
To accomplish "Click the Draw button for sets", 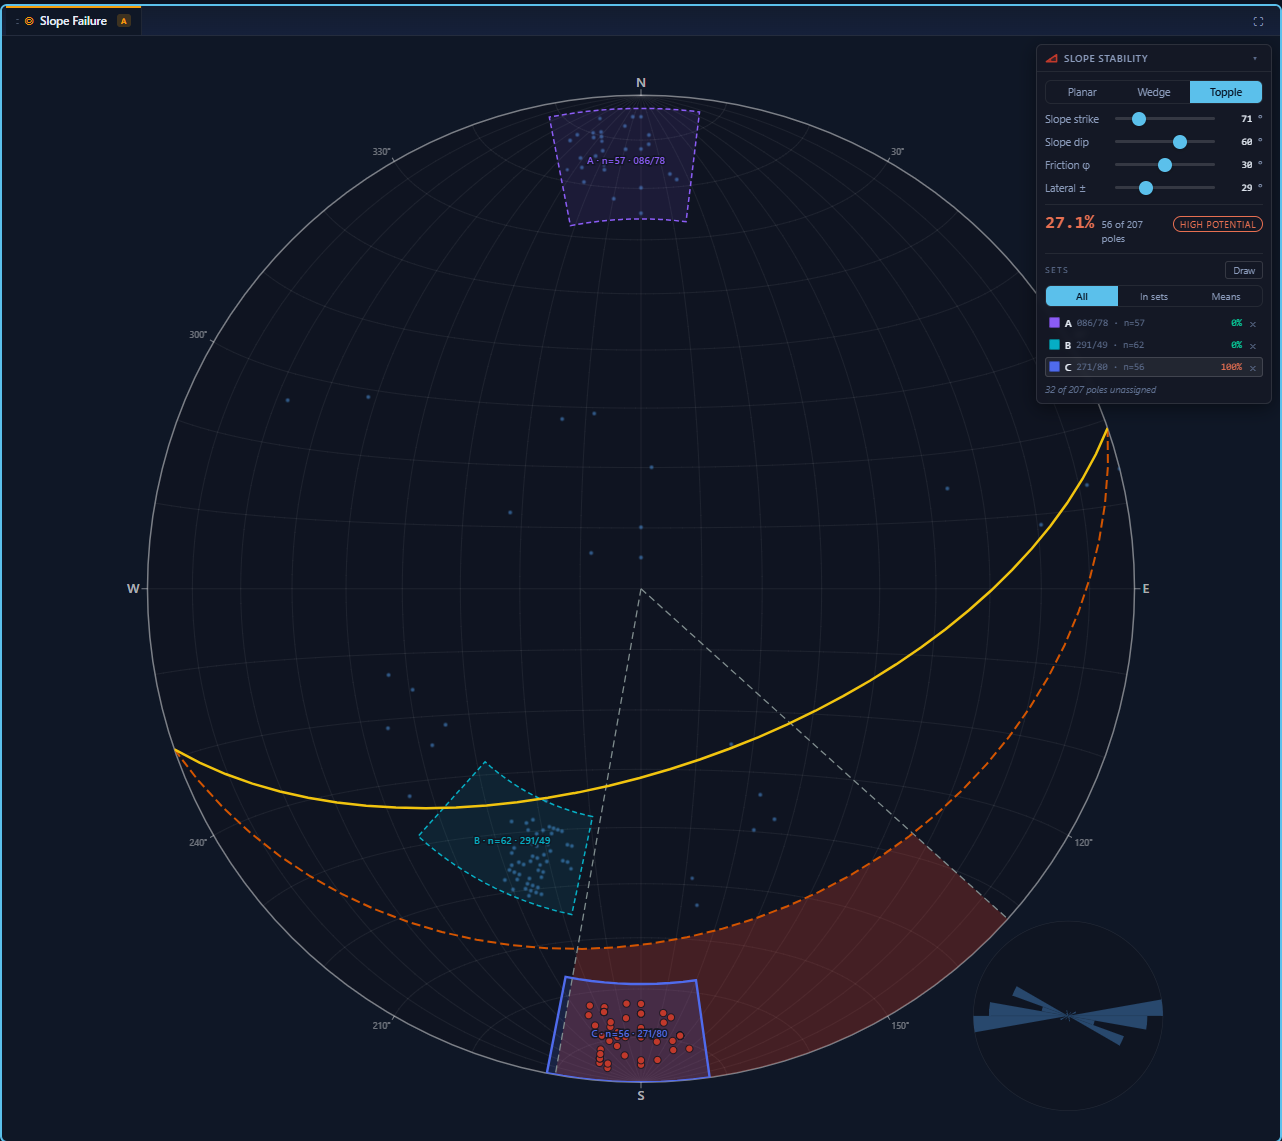I will coord(1244,270).
